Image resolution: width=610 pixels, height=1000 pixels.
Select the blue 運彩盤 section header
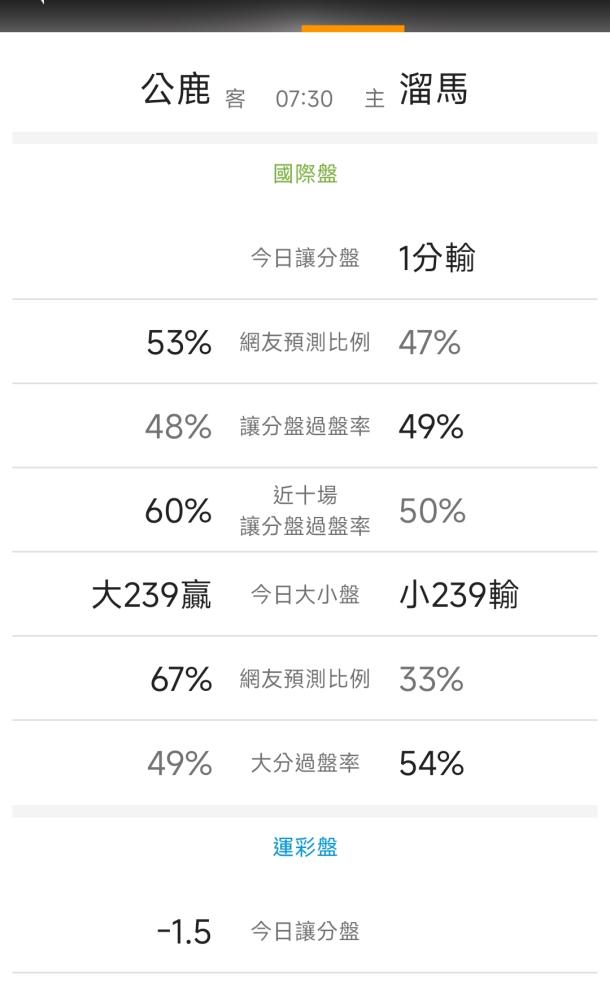[305, 848]
